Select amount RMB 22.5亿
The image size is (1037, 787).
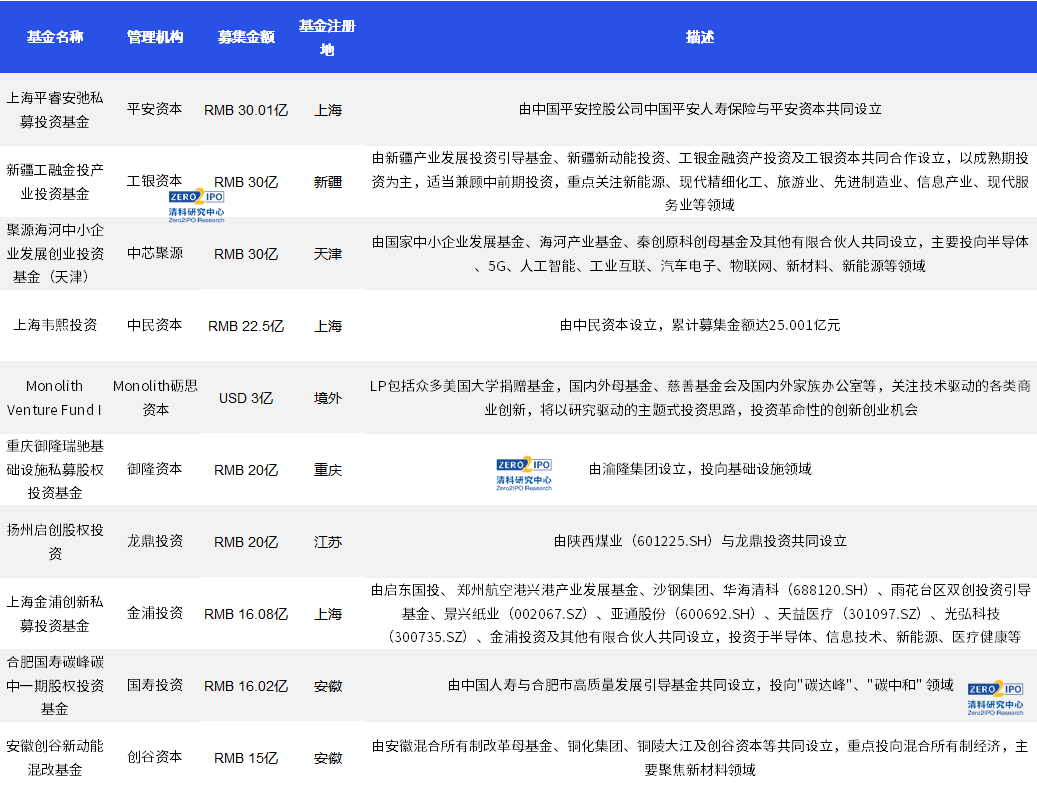coord(246,326)
